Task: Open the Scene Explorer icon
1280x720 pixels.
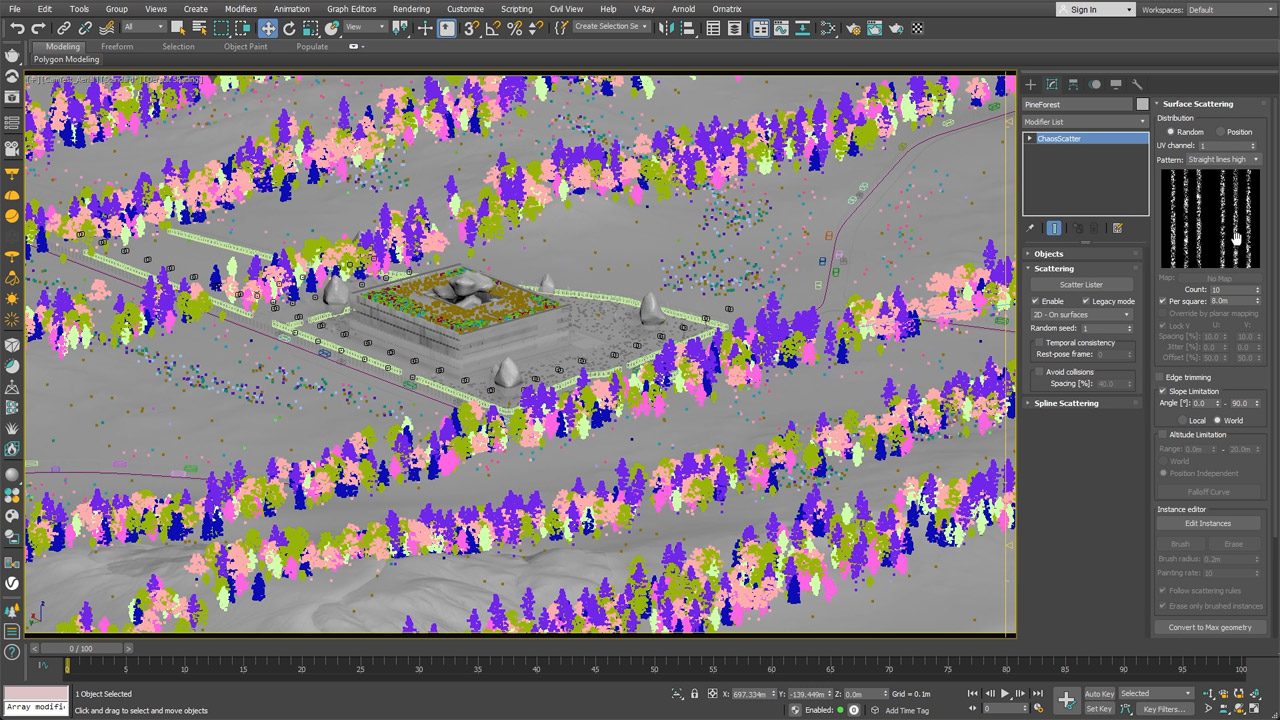Action: tap(714, 28)
